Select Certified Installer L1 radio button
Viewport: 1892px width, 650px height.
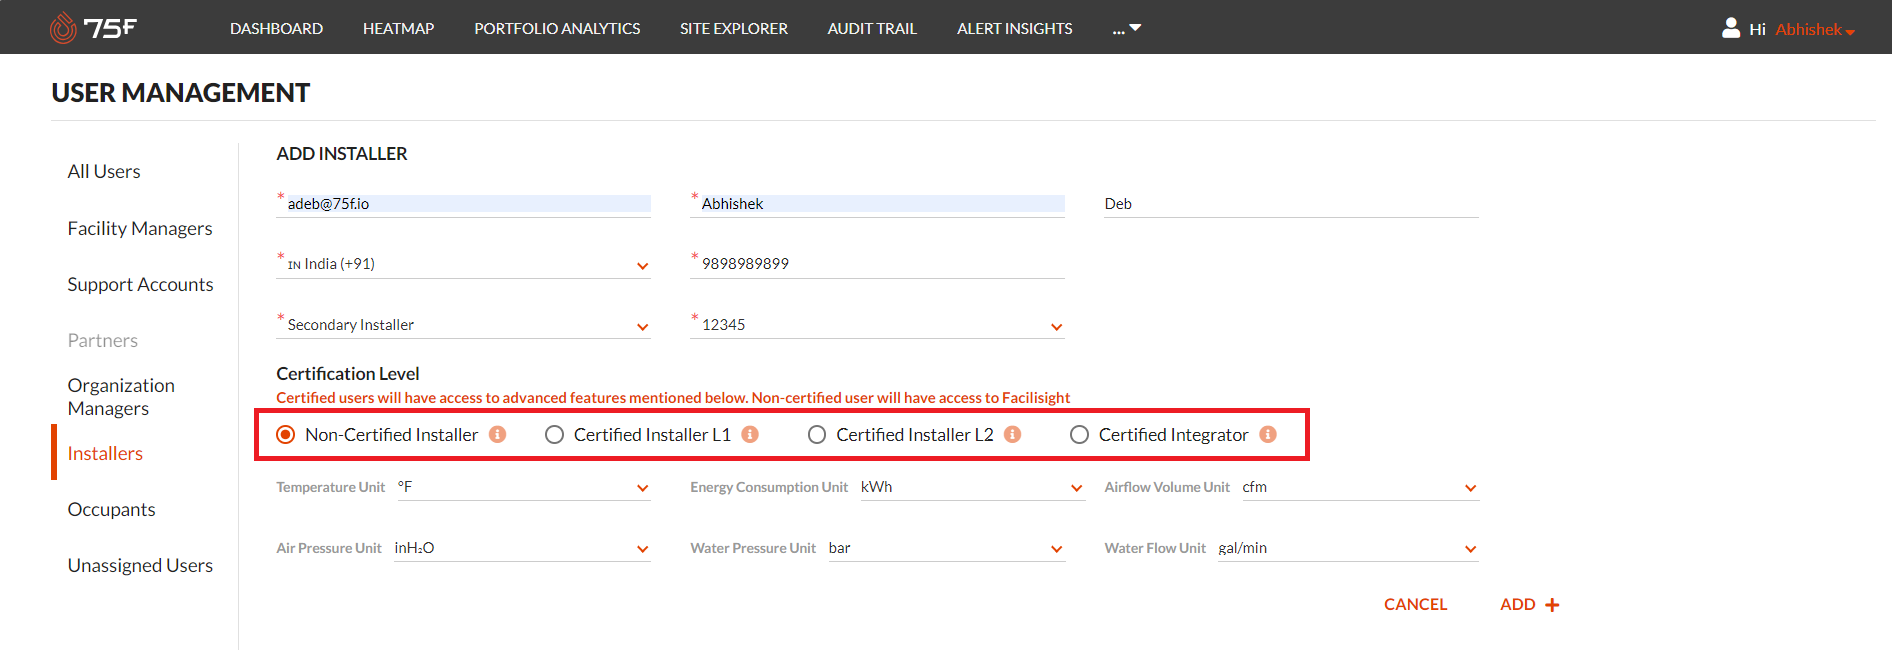554,435
